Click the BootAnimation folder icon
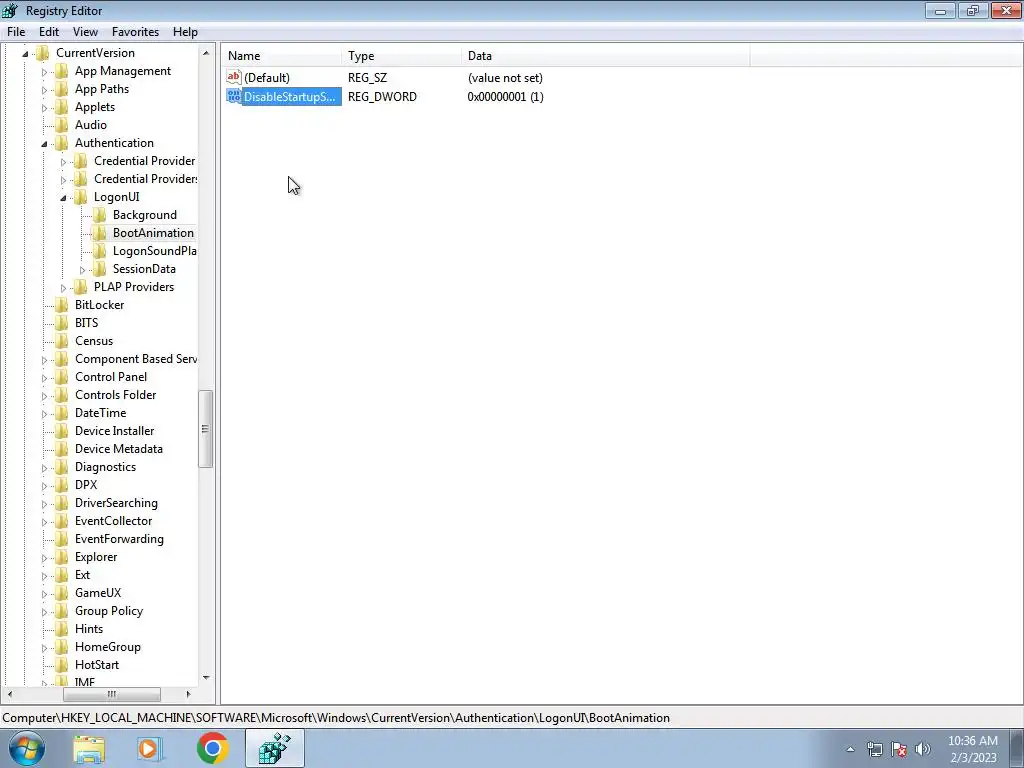This screenshot has height=768, width=1024. [99, 232]
